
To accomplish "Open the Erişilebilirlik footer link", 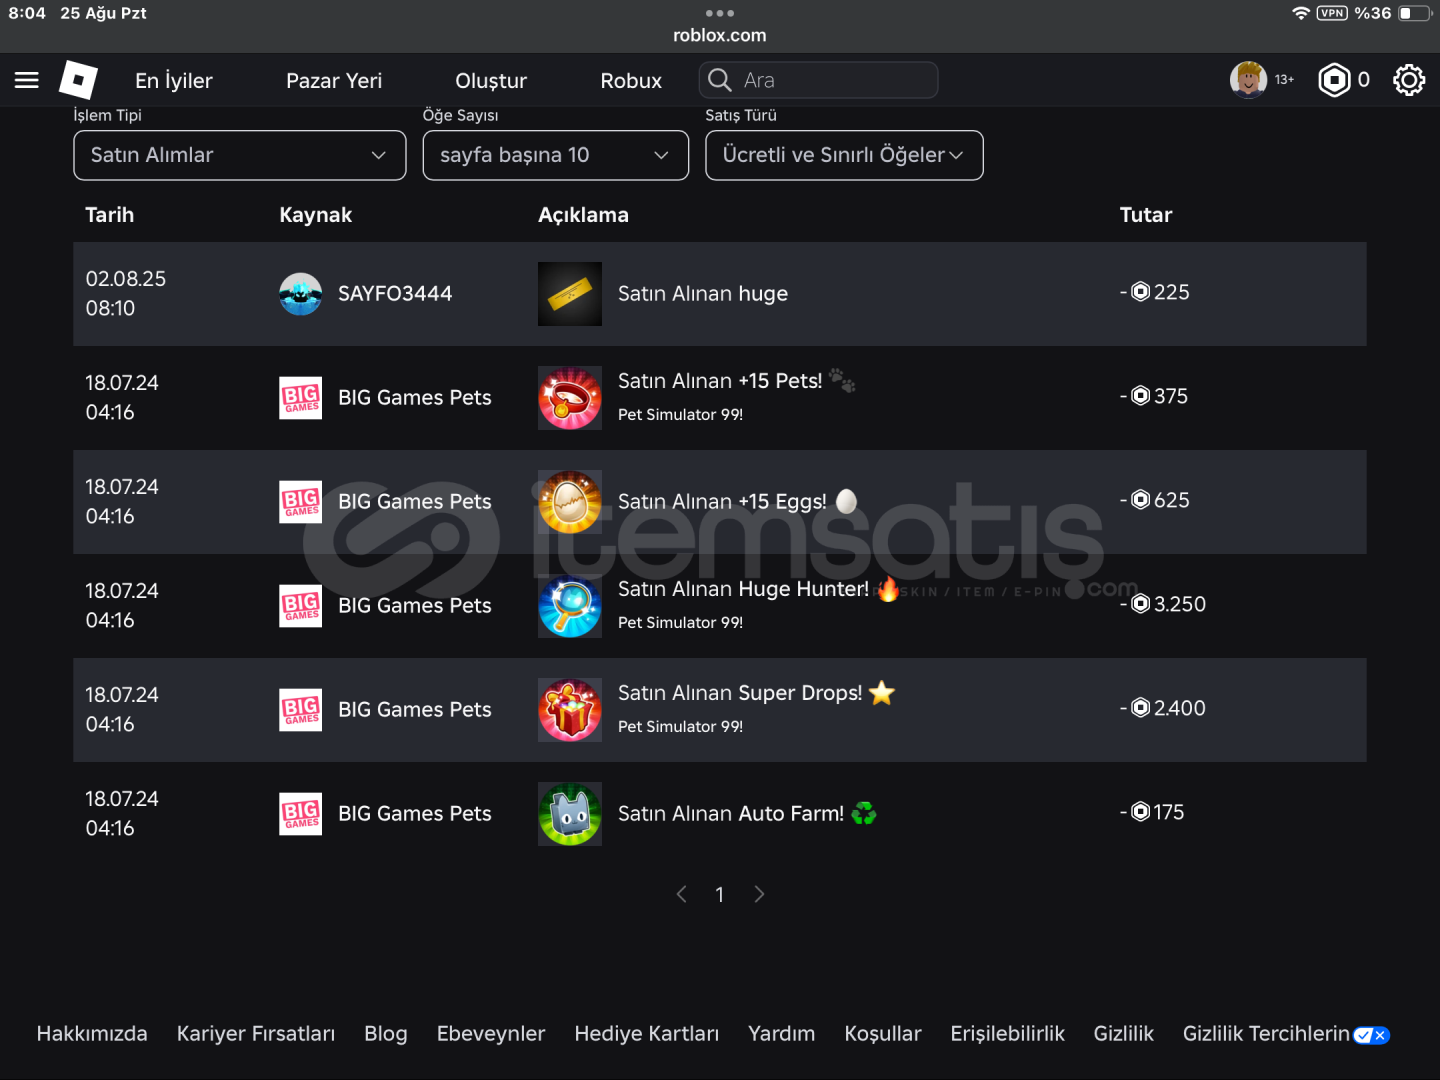I will tap(1007, 1034).
